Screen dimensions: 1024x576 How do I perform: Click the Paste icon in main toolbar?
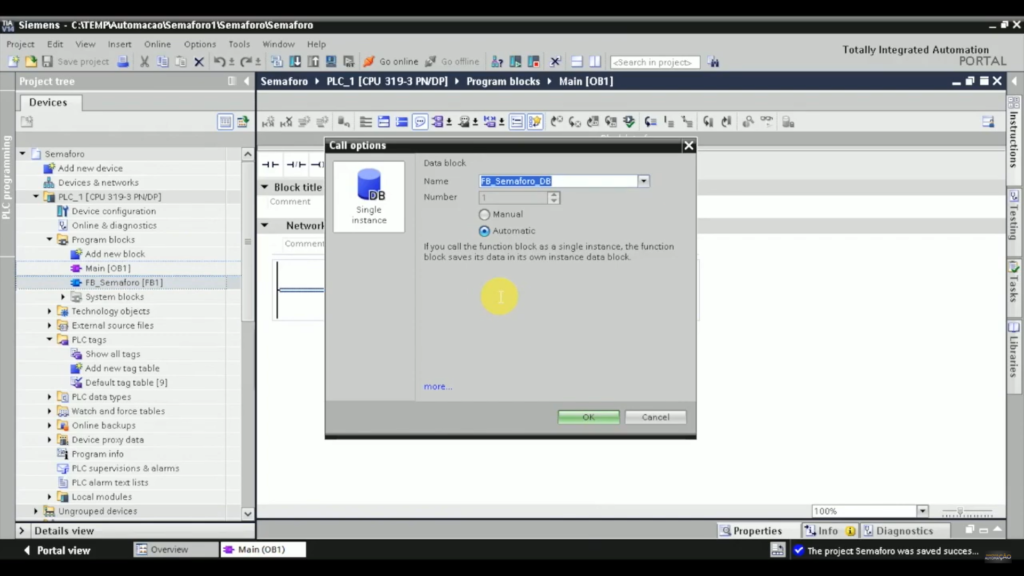181,62
